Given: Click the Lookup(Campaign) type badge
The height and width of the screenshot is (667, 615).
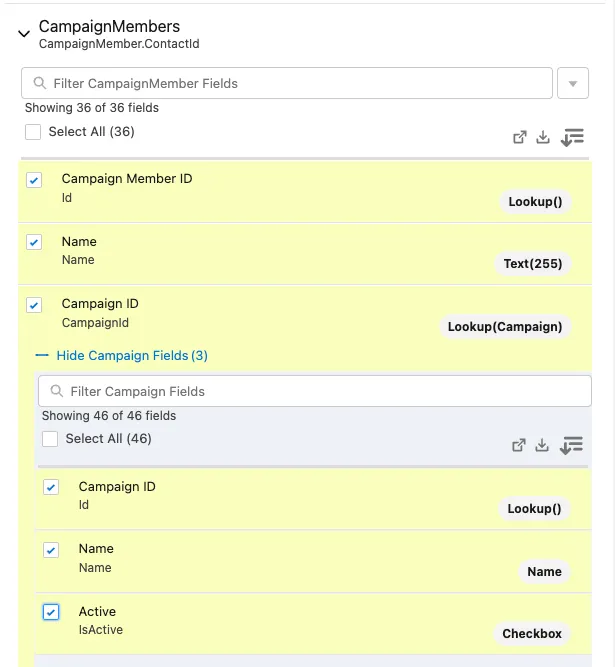Looking at the screenshot, I should tap(505, 327).
